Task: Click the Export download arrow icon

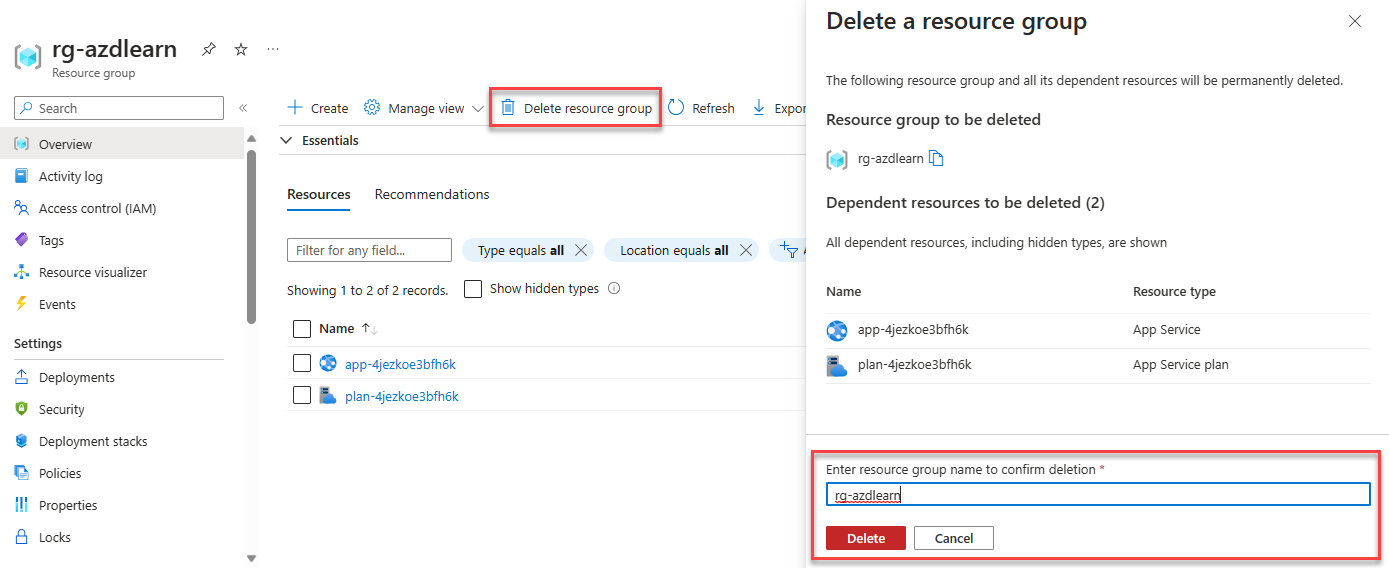Action: pos(758,108)
